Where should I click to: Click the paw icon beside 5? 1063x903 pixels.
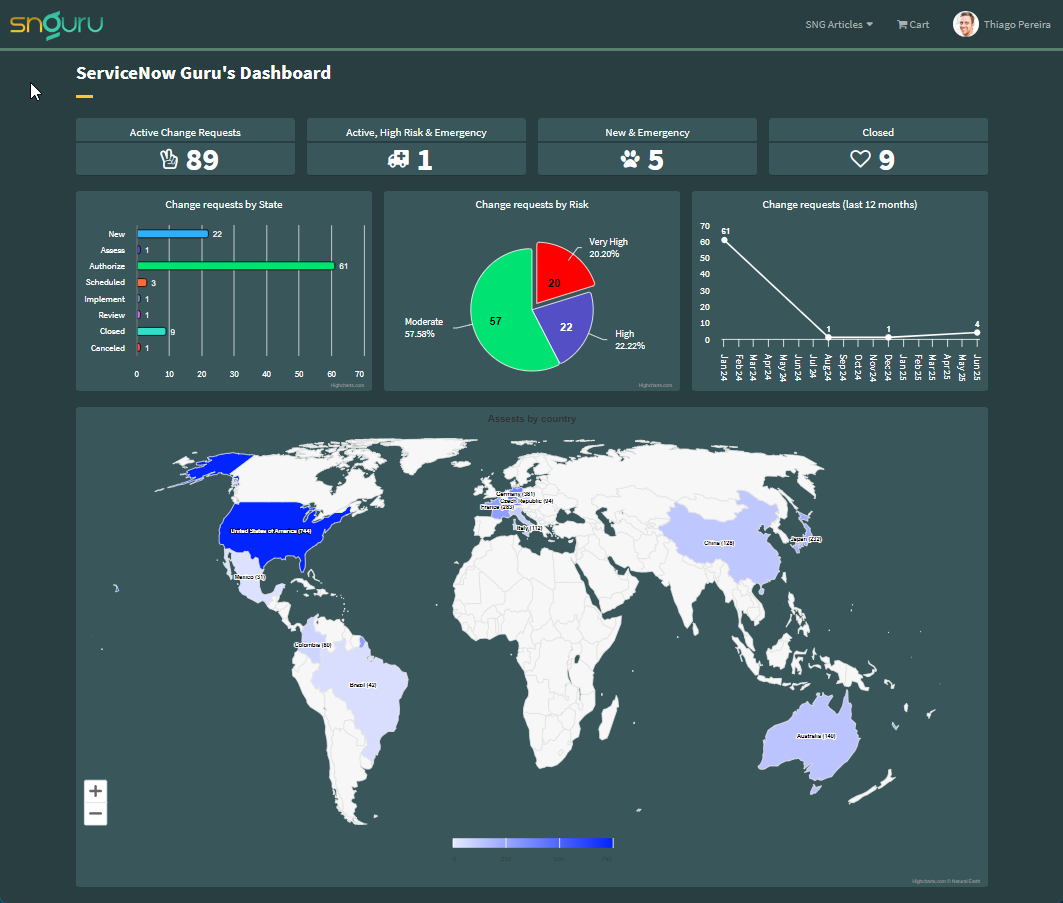tap(630, 159)
